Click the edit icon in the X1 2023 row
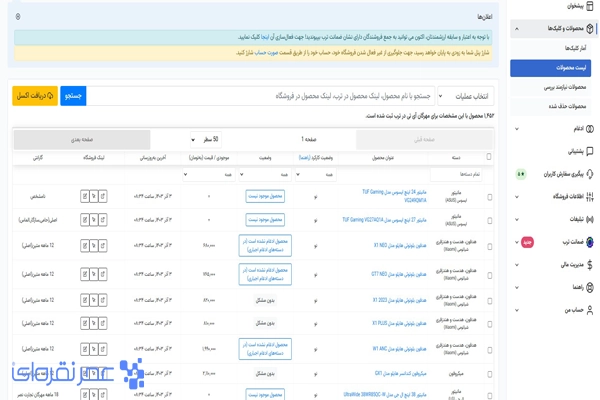Viewport: 600px width, 400px height. [85, 300]
